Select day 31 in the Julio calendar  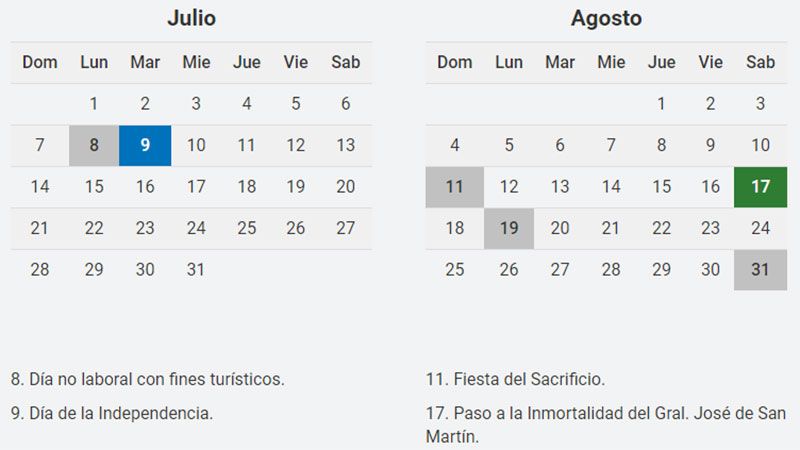[x=196, y=270]
